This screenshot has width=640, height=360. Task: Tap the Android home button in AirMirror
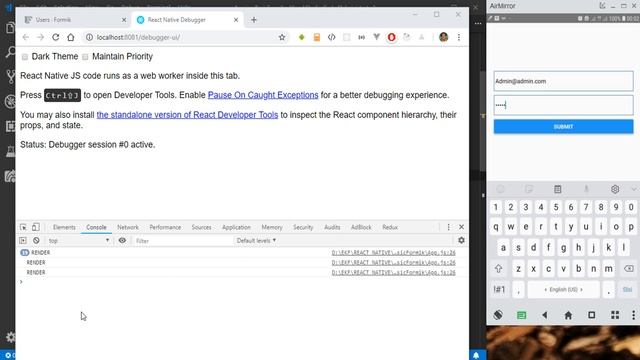pyautogui.click(x=568, y=315)
